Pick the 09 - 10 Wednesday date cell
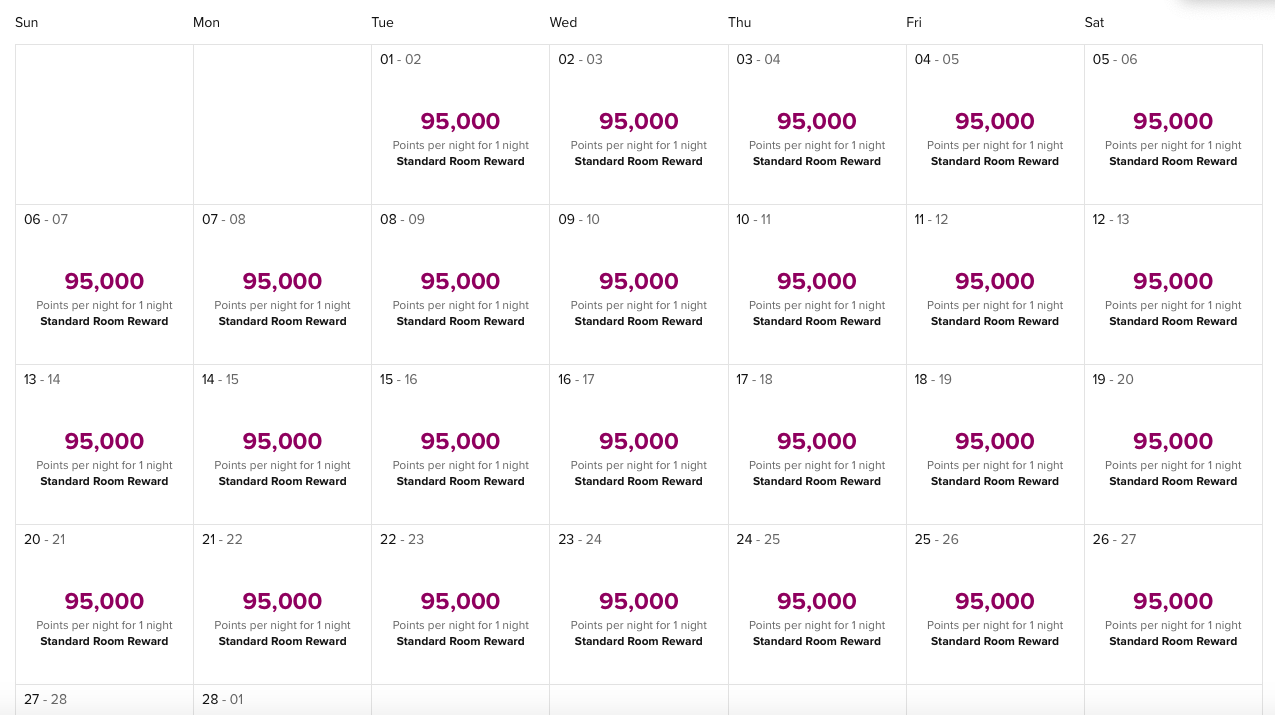The image size is (1275, 715). (638, 285)
